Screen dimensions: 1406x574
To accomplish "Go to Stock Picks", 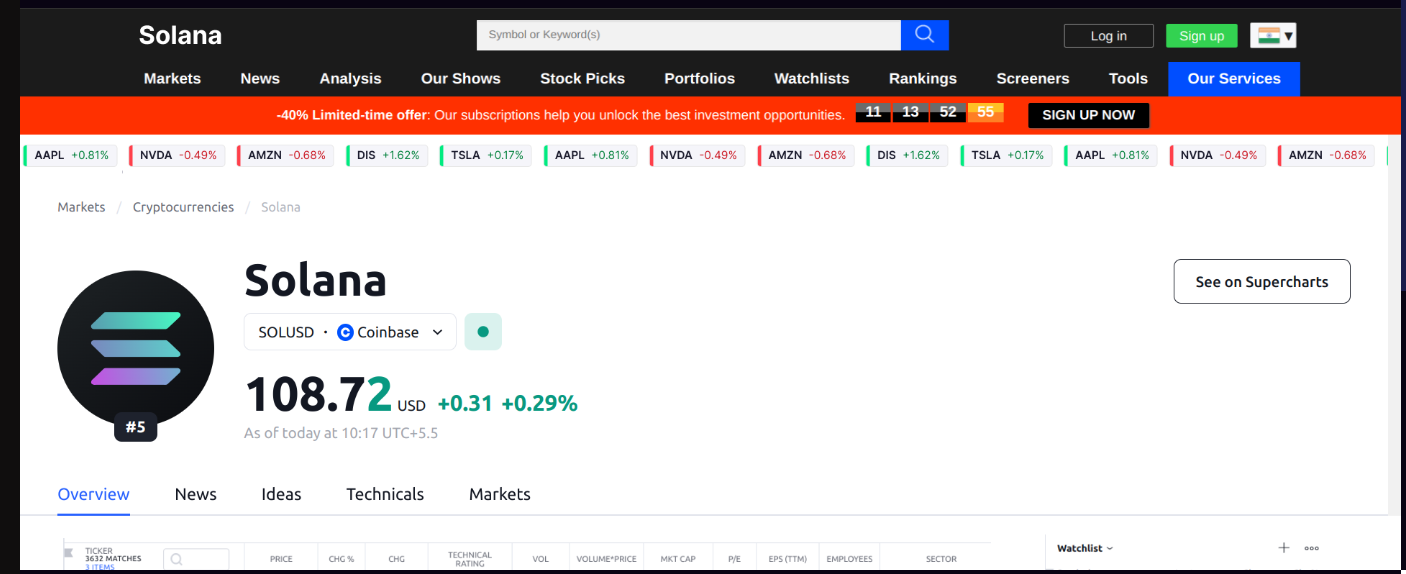I will 582,78.
